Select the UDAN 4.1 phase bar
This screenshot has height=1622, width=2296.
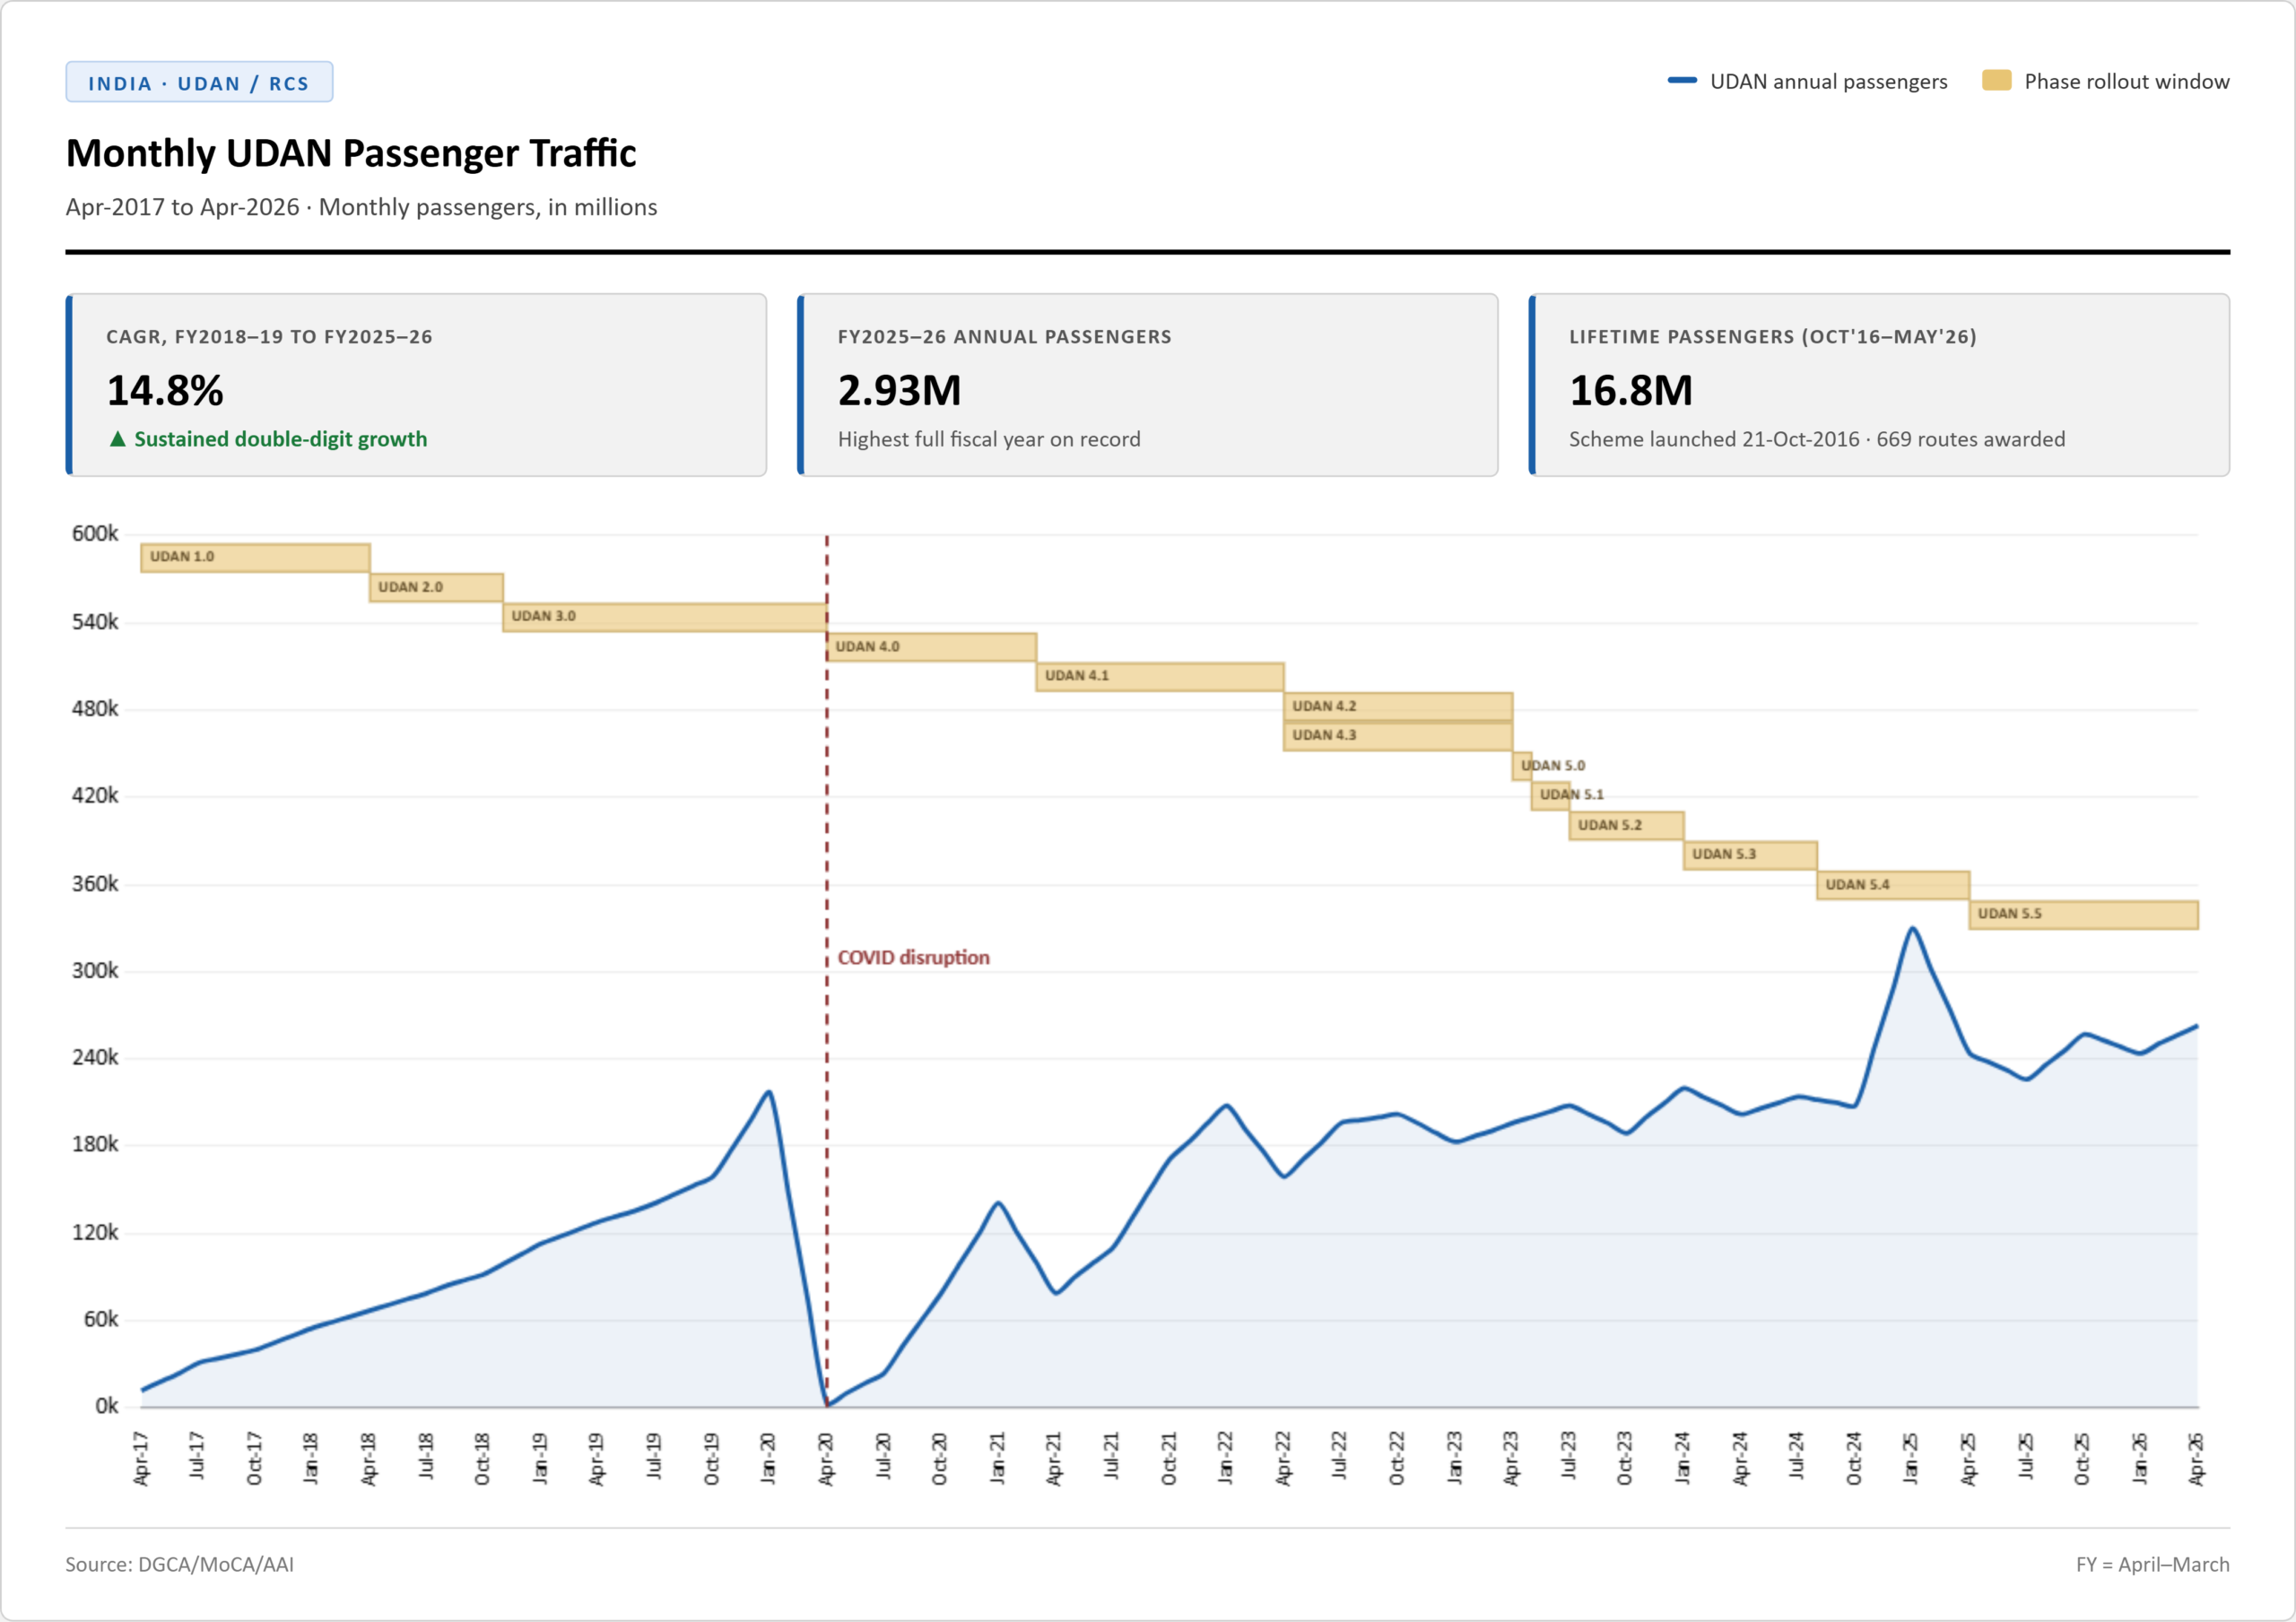click(x=1160, y=677)
